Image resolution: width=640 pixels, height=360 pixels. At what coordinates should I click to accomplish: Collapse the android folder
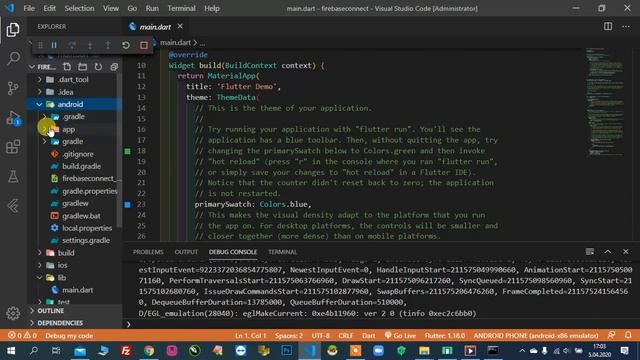pos(39,104)
